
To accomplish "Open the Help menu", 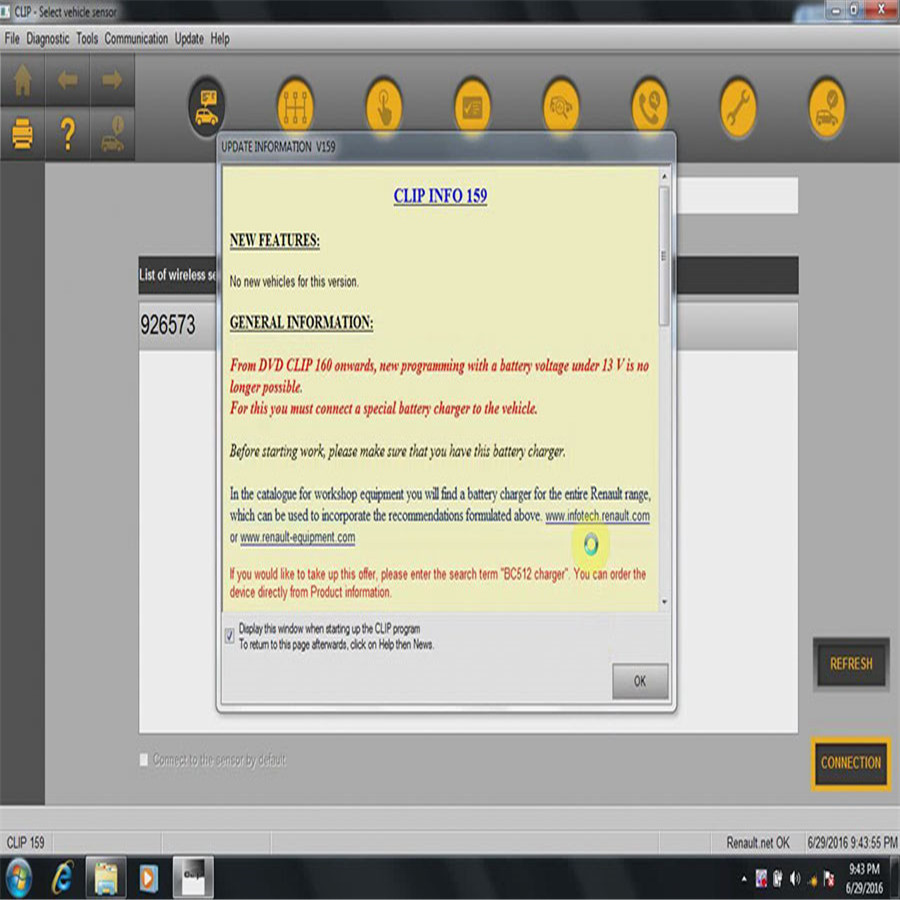I will (220, 39).
